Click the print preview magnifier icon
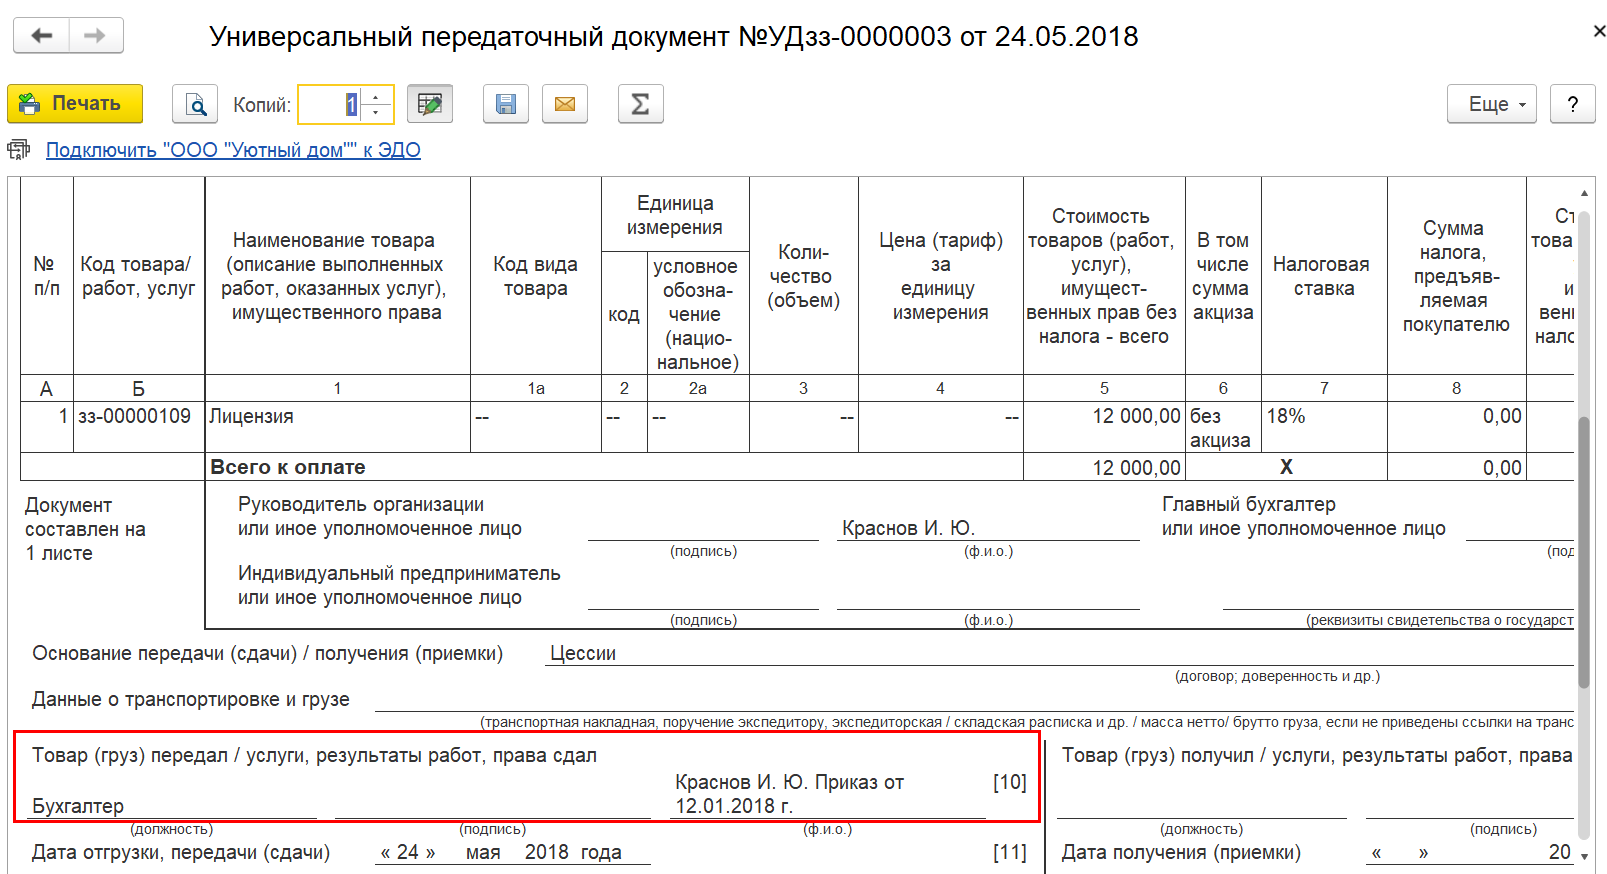This screenshot has width=1607, height=874. coord(196,104)
